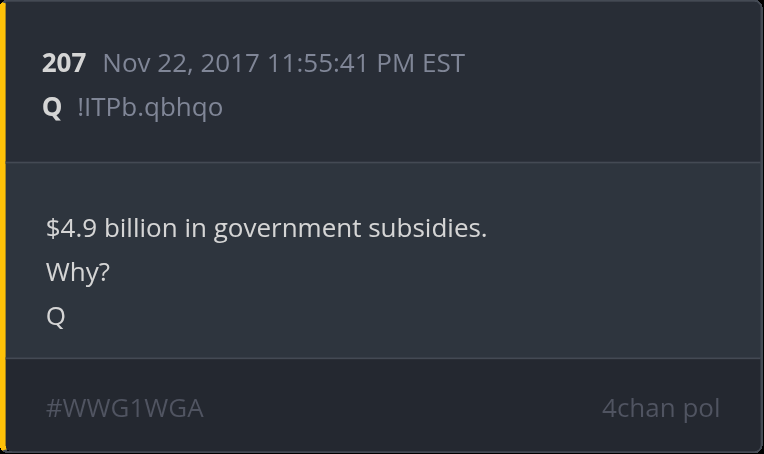Open post number 207
This screenshot has width=764, height=454.
click(64, 63)
